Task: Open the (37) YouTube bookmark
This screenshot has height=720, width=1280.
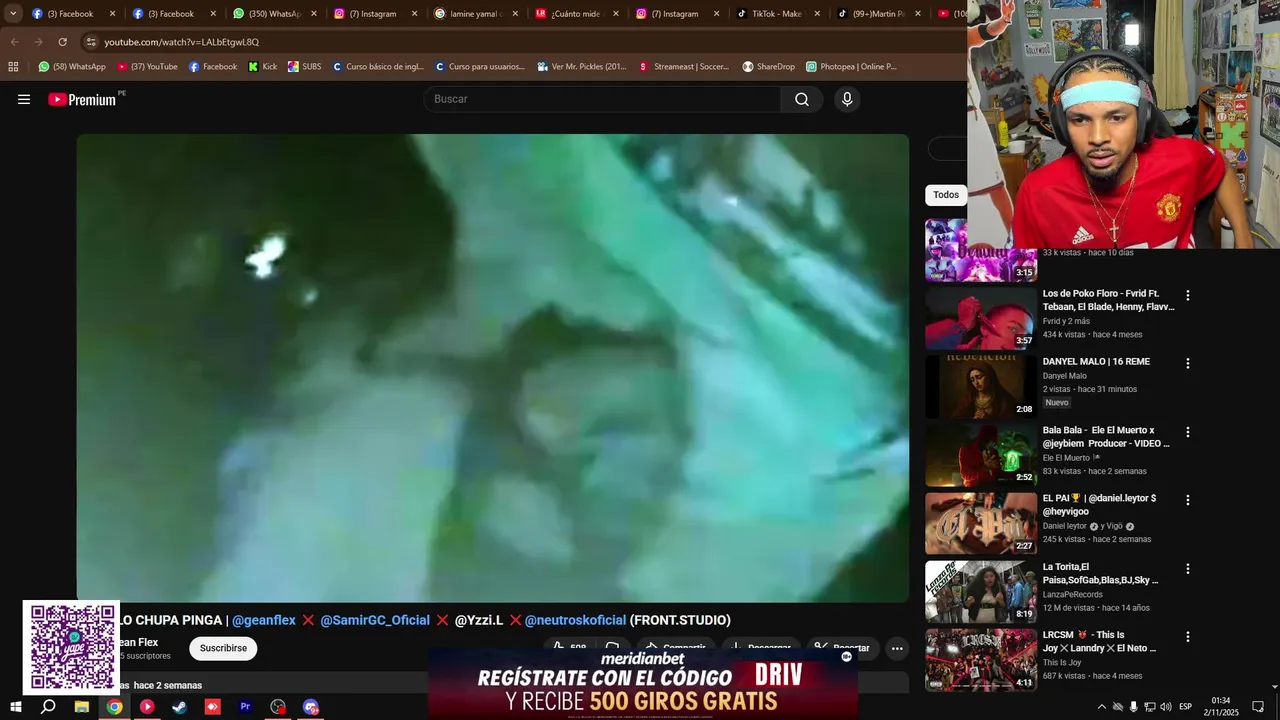Action: [x=148, y=67]
